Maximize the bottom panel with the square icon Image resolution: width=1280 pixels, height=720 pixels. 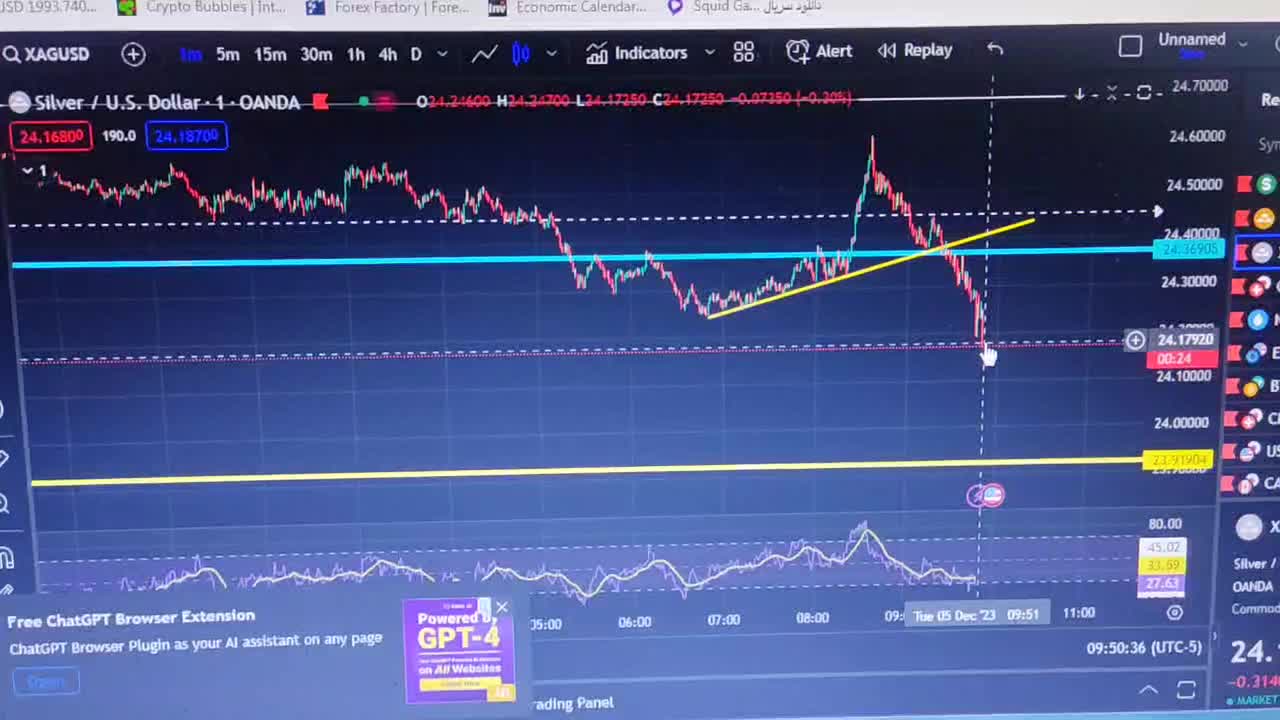point(1186,689)
